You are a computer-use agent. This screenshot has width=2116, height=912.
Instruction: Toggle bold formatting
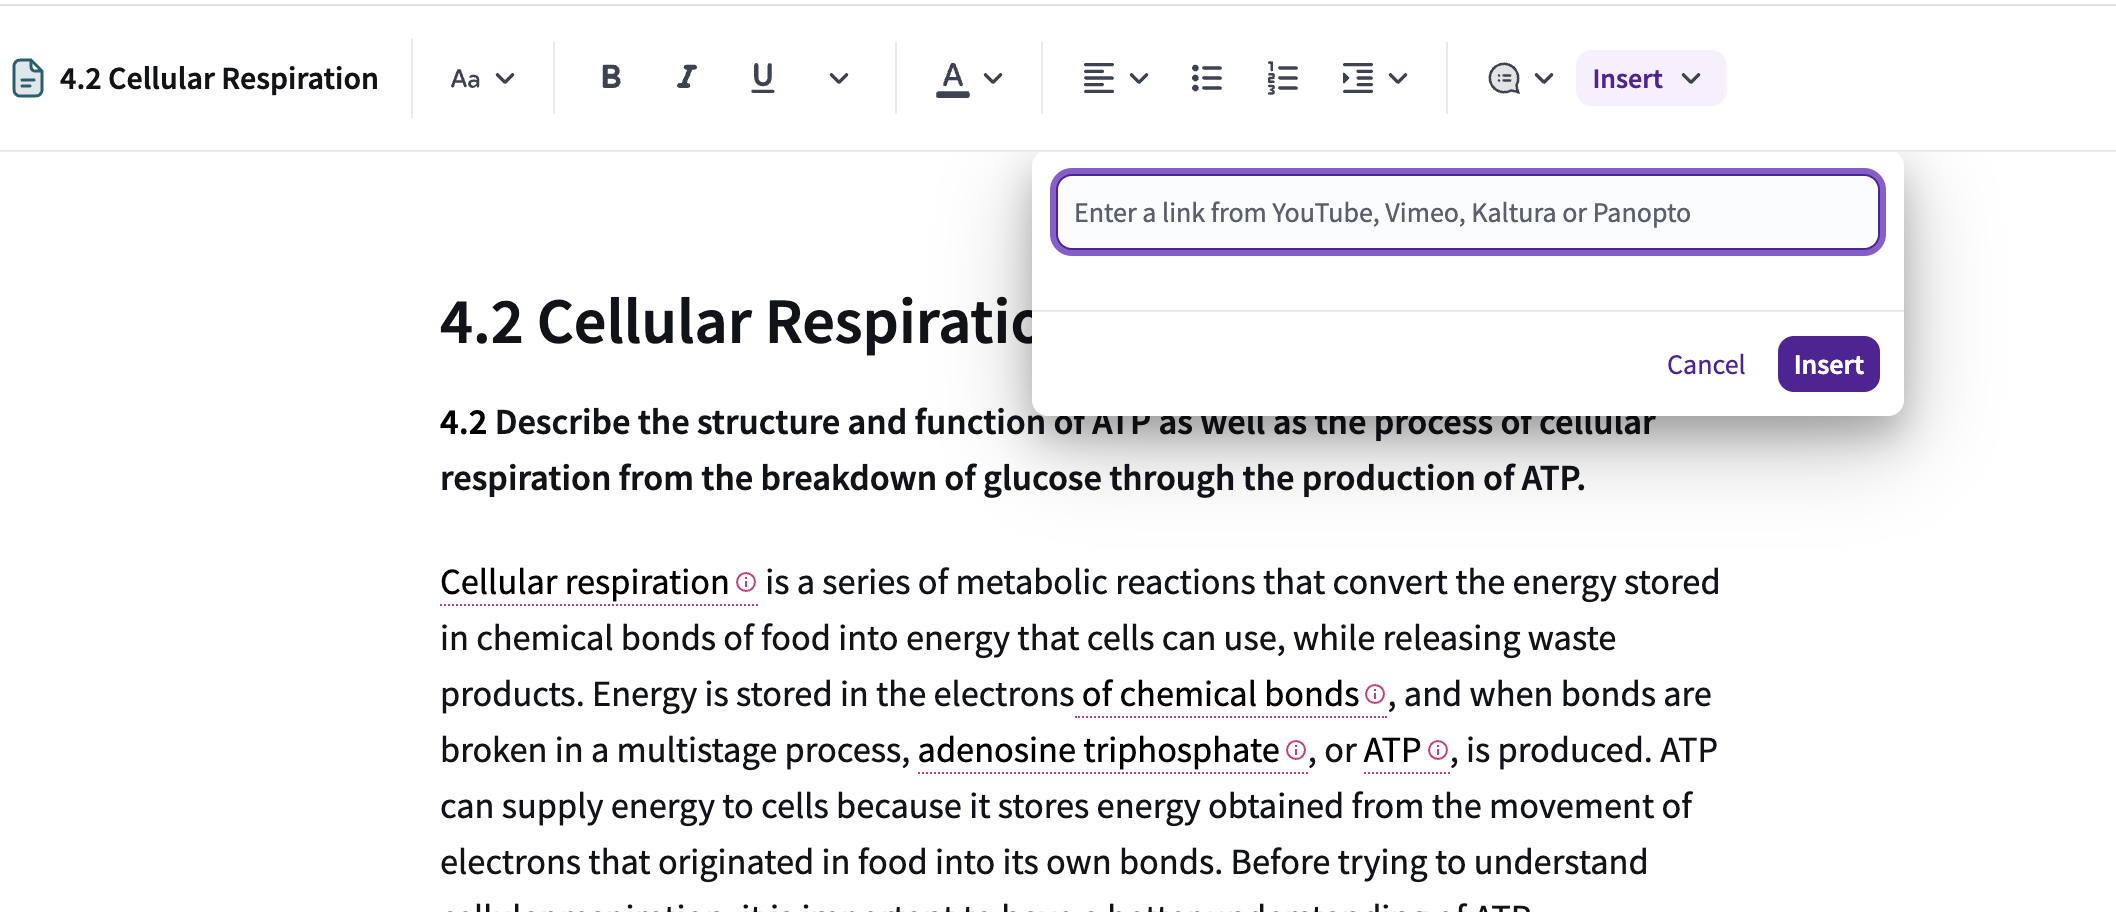tap(611, 77)
